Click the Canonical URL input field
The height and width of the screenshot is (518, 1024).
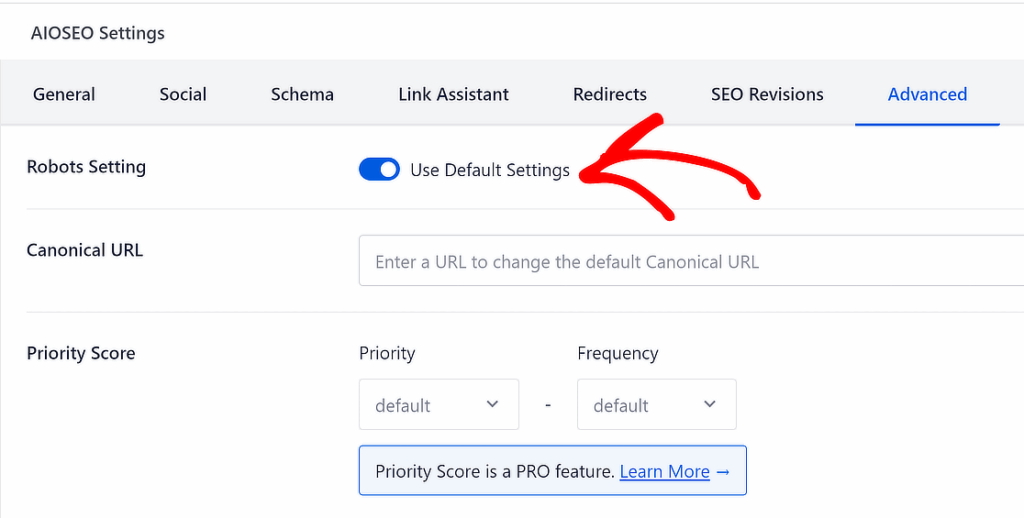pos(690,262)
